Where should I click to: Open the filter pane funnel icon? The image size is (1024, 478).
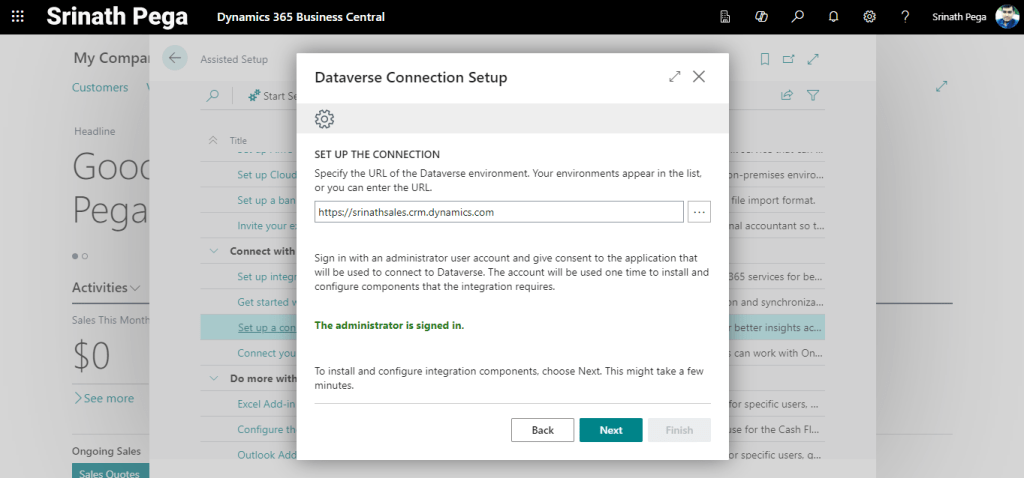click(x=813, y=96)
